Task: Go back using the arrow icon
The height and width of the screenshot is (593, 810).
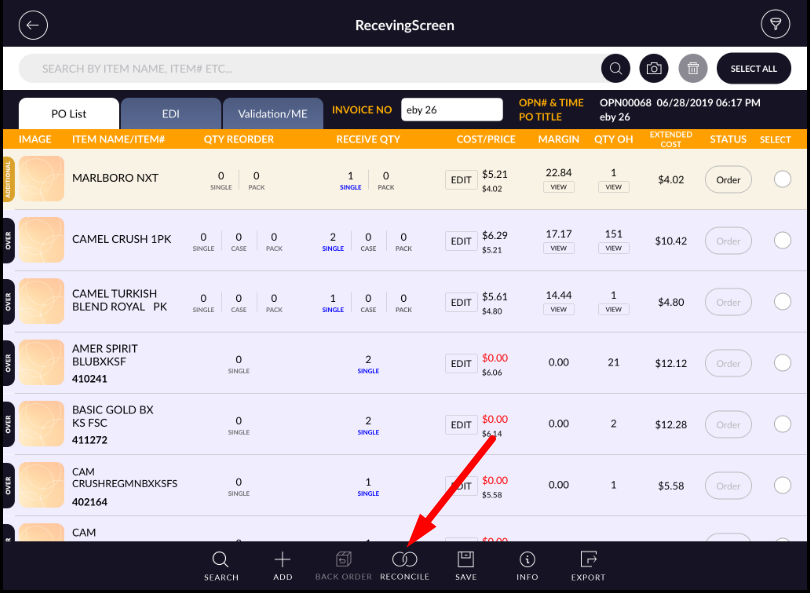Action: point(34,25)
